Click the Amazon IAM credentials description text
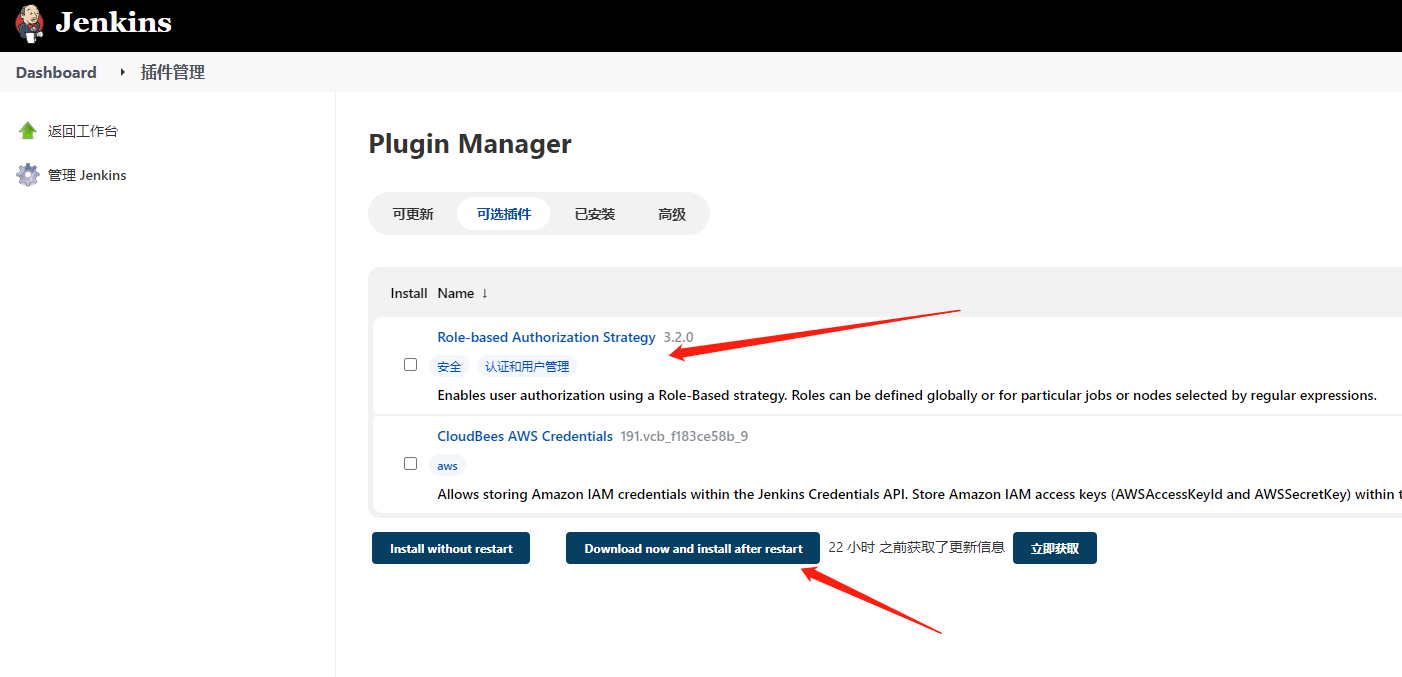This screenshot has height=677, width=1402. pos(918,494)
